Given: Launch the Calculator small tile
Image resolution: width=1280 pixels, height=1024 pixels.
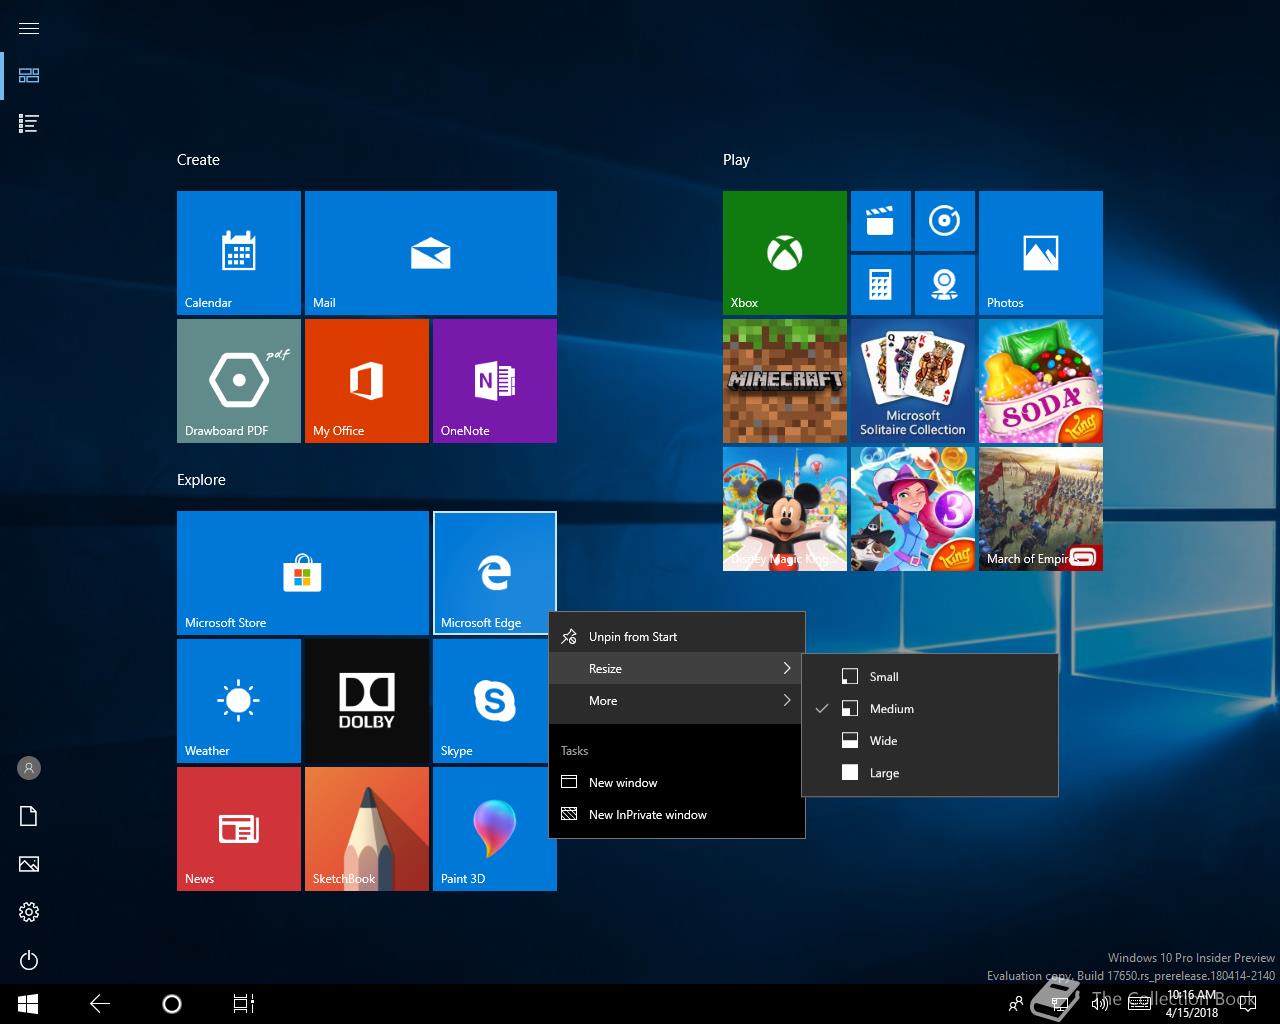Looking at the screenshot, I should click(880, 285).
